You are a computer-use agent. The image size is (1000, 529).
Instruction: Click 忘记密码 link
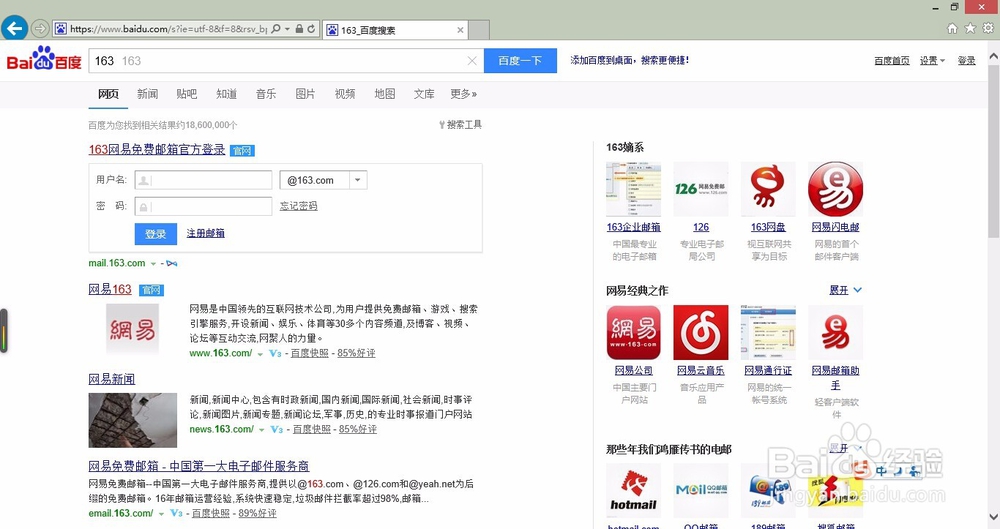(298, 205)
